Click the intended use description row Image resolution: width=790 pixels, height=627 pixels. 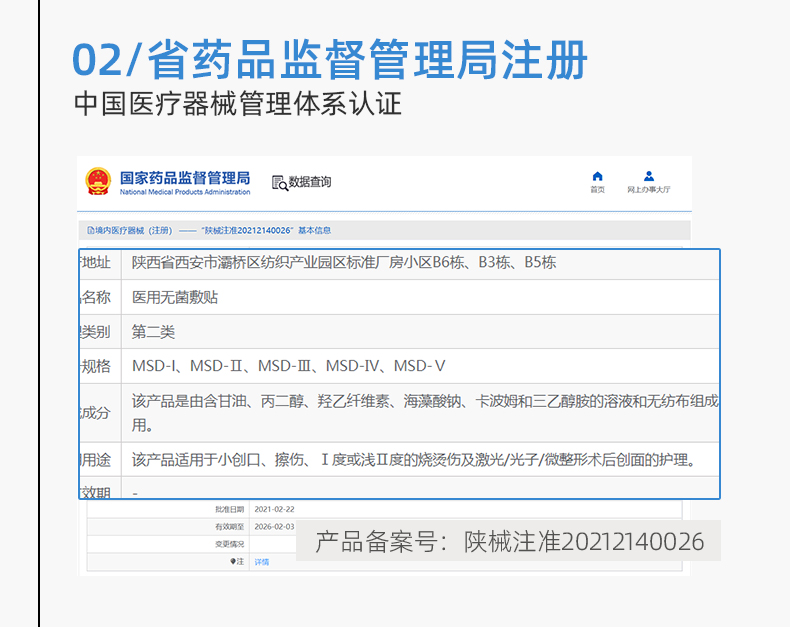(x=412, y=460)
